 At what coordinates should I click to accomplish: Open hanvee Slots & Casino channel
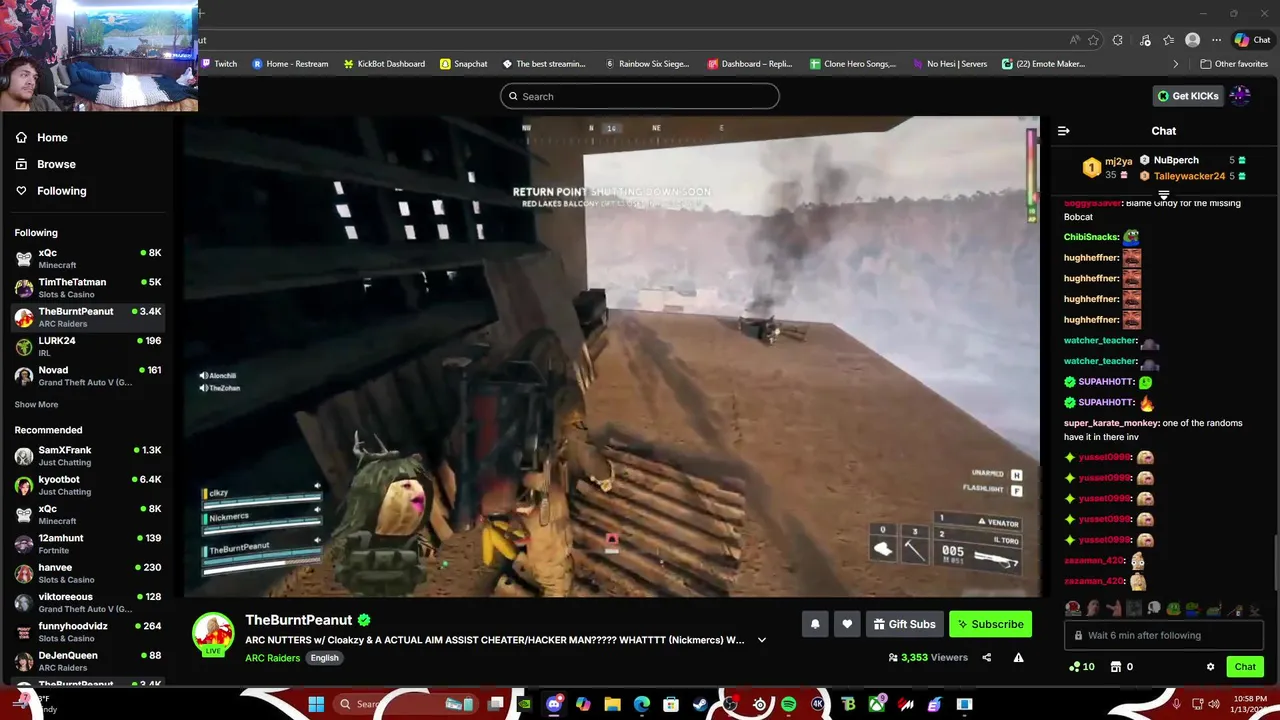88,573
